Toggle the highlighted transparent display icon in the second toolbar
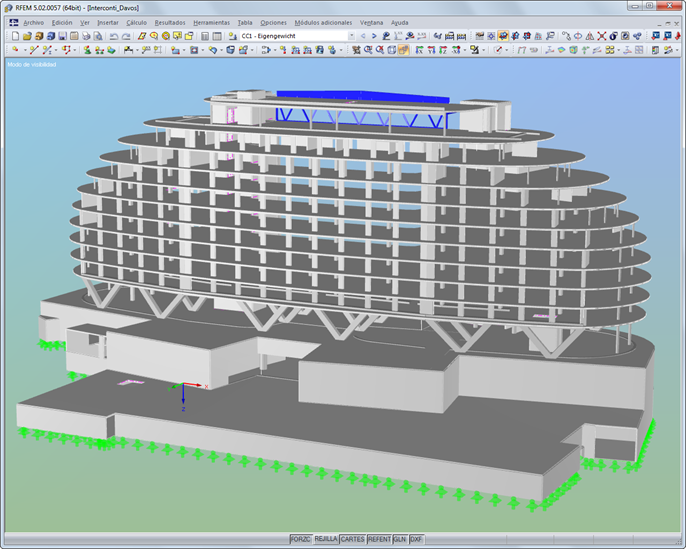The width and height of the screenshot is (686, 549). (403, 50)
